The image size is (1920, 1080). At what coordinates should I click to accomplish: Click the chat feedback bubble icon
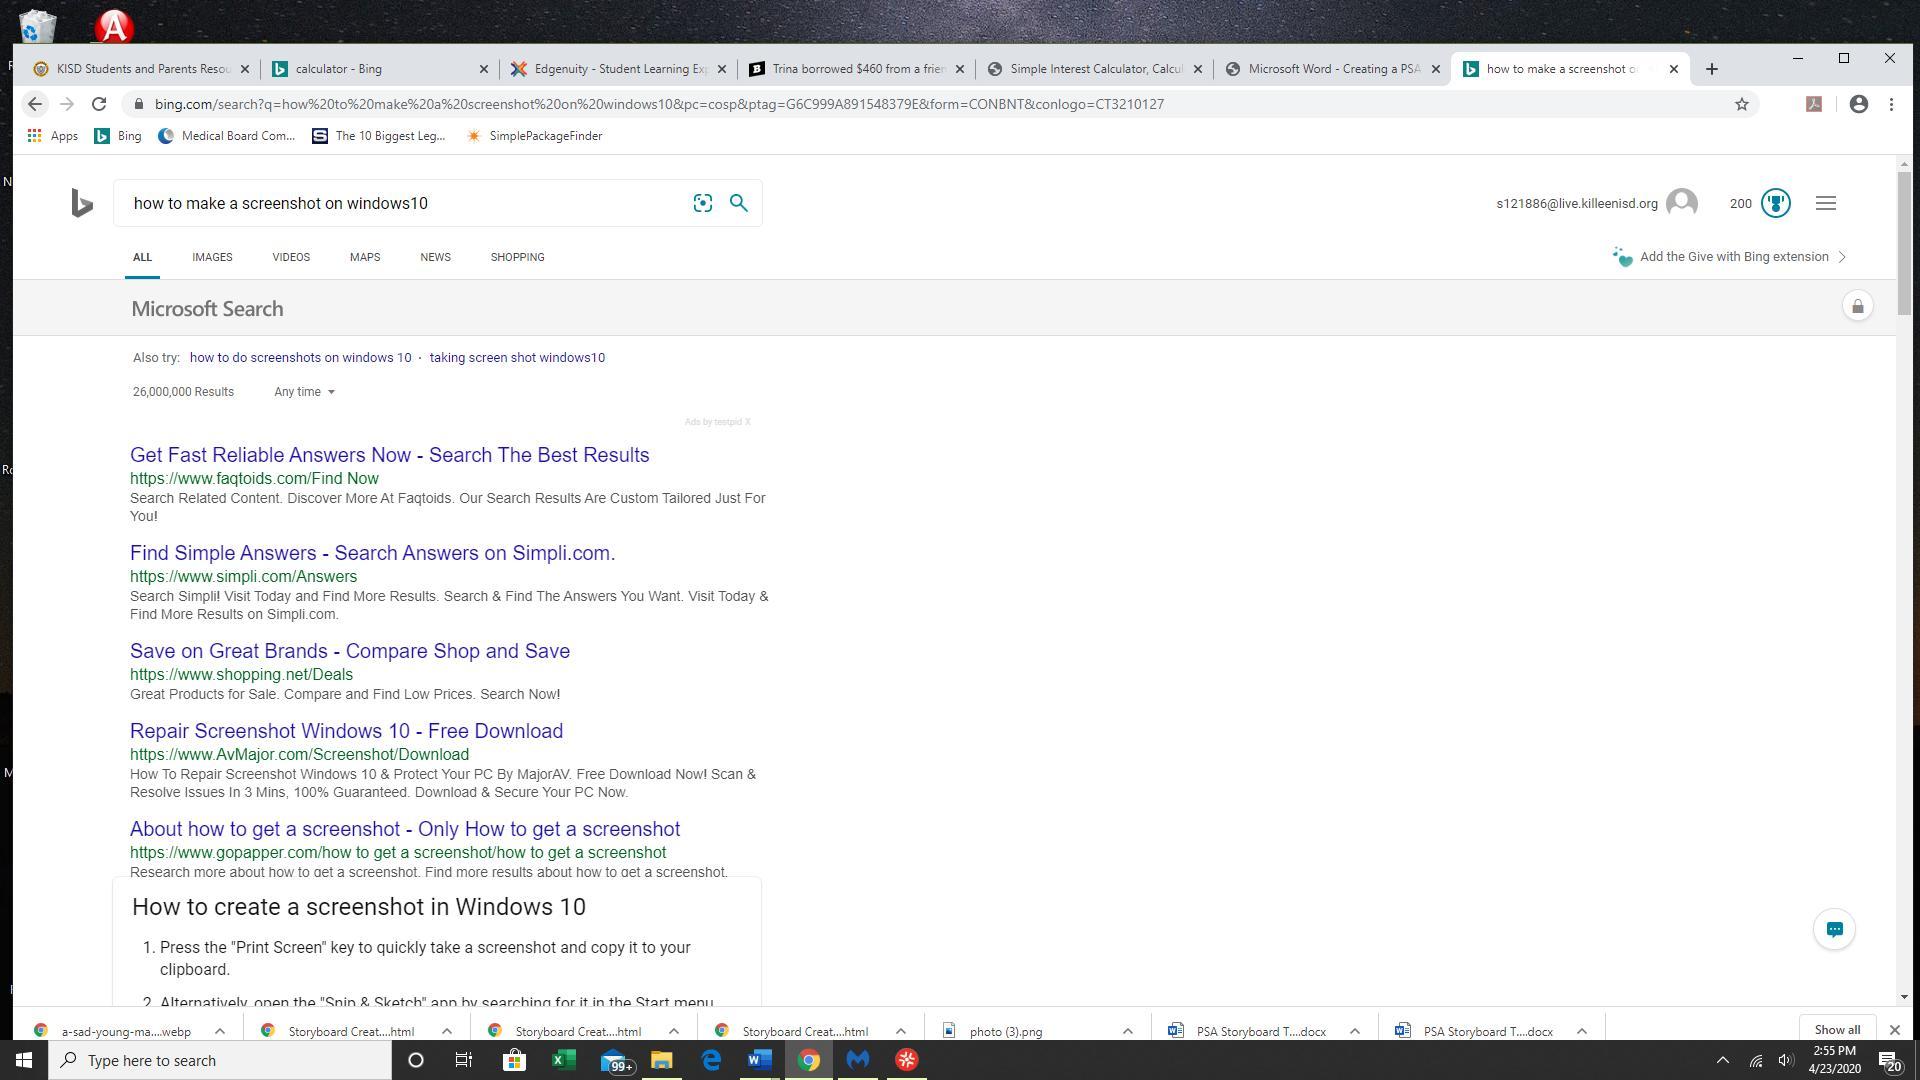coord(1834,929)
